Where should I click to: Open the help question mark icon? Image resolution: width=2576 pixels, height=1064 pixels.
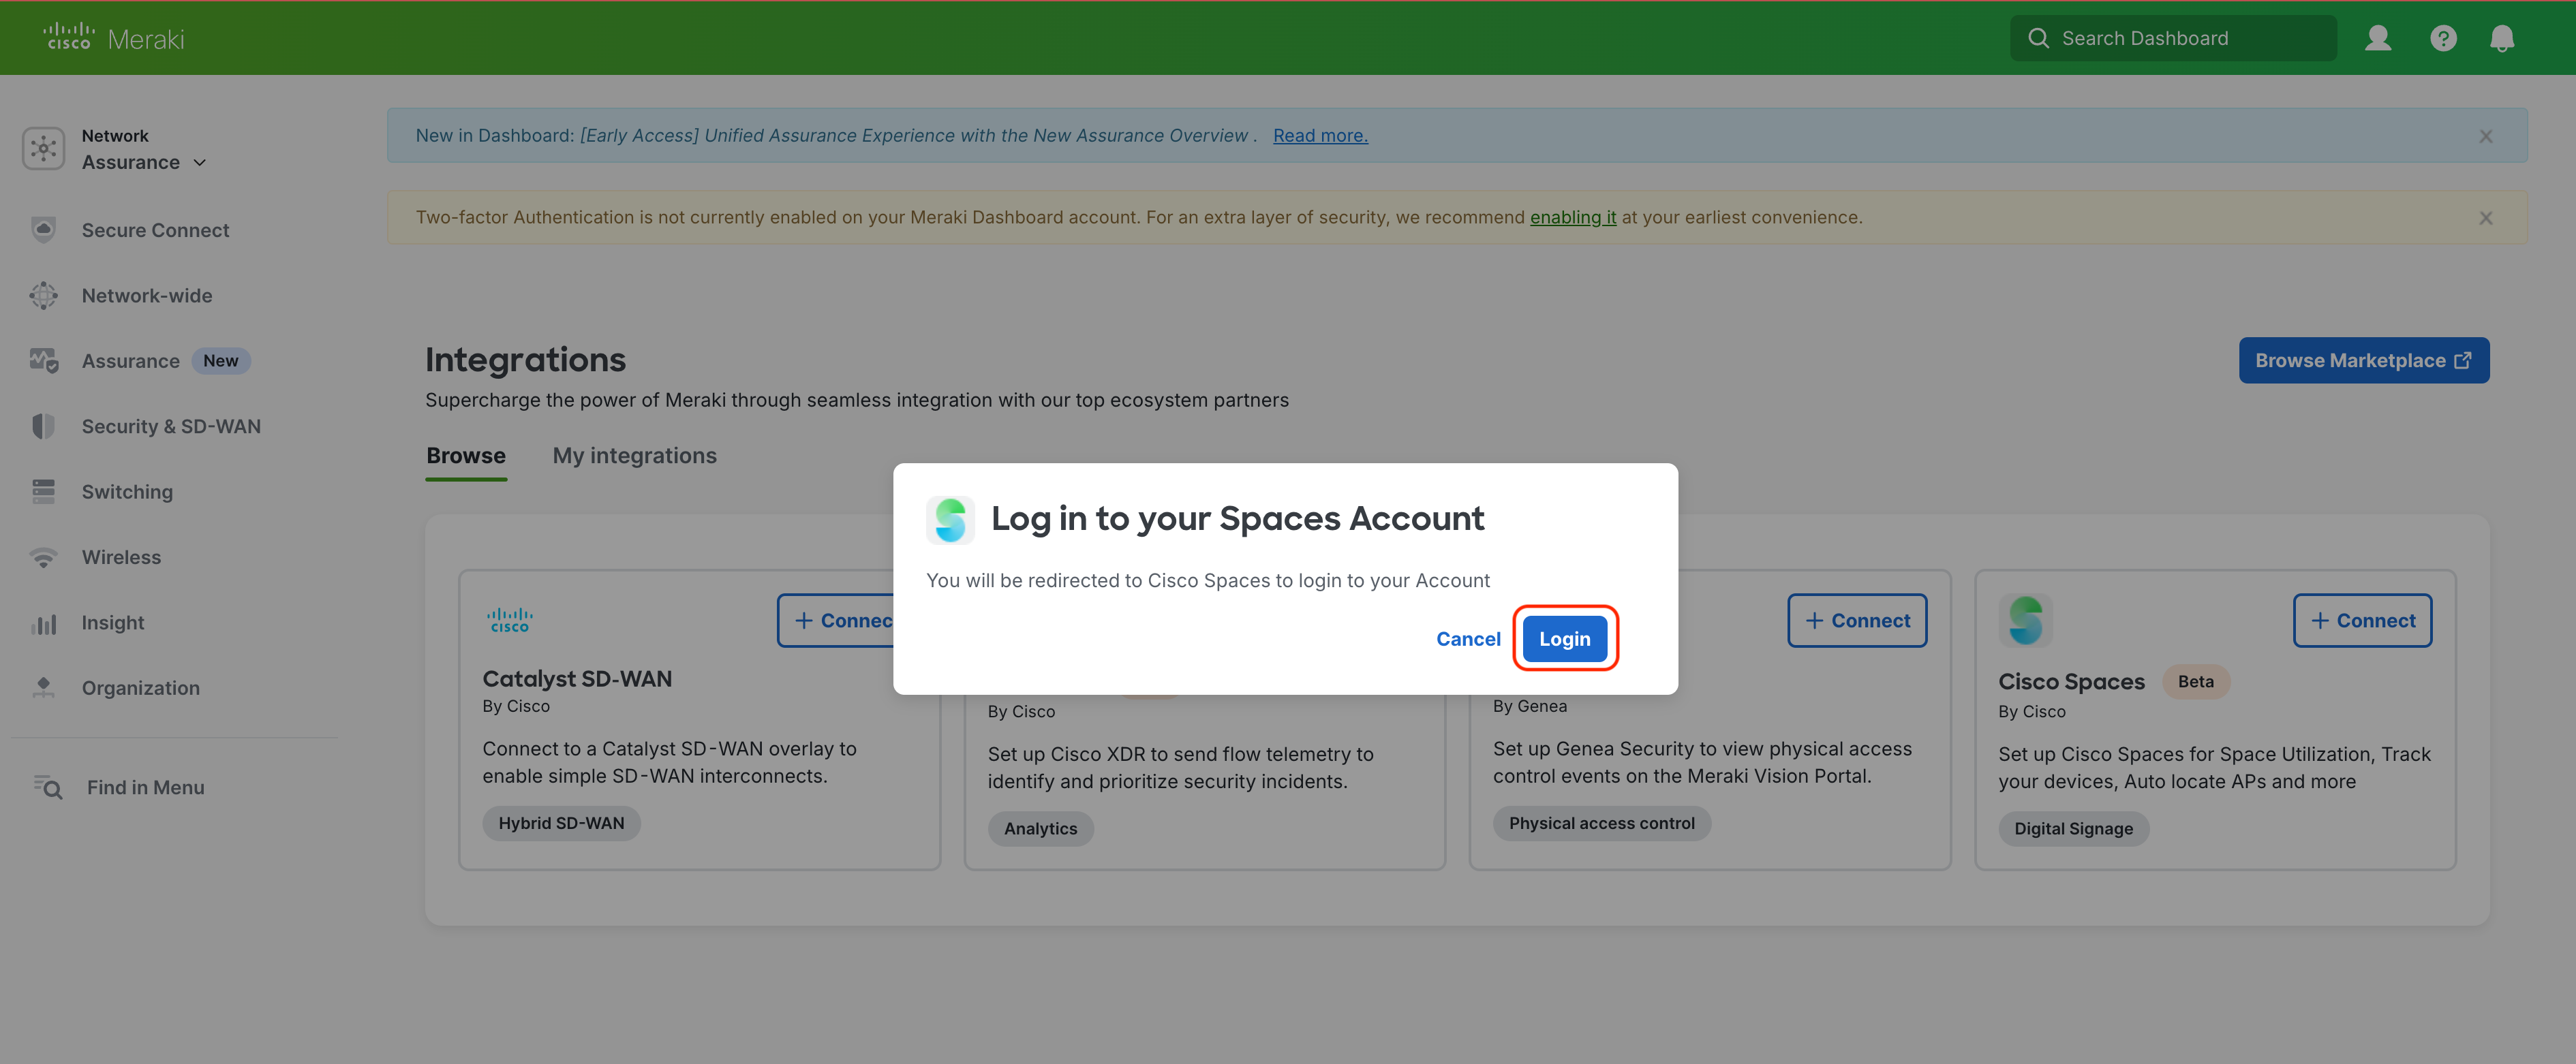[x=2442, y=38]
